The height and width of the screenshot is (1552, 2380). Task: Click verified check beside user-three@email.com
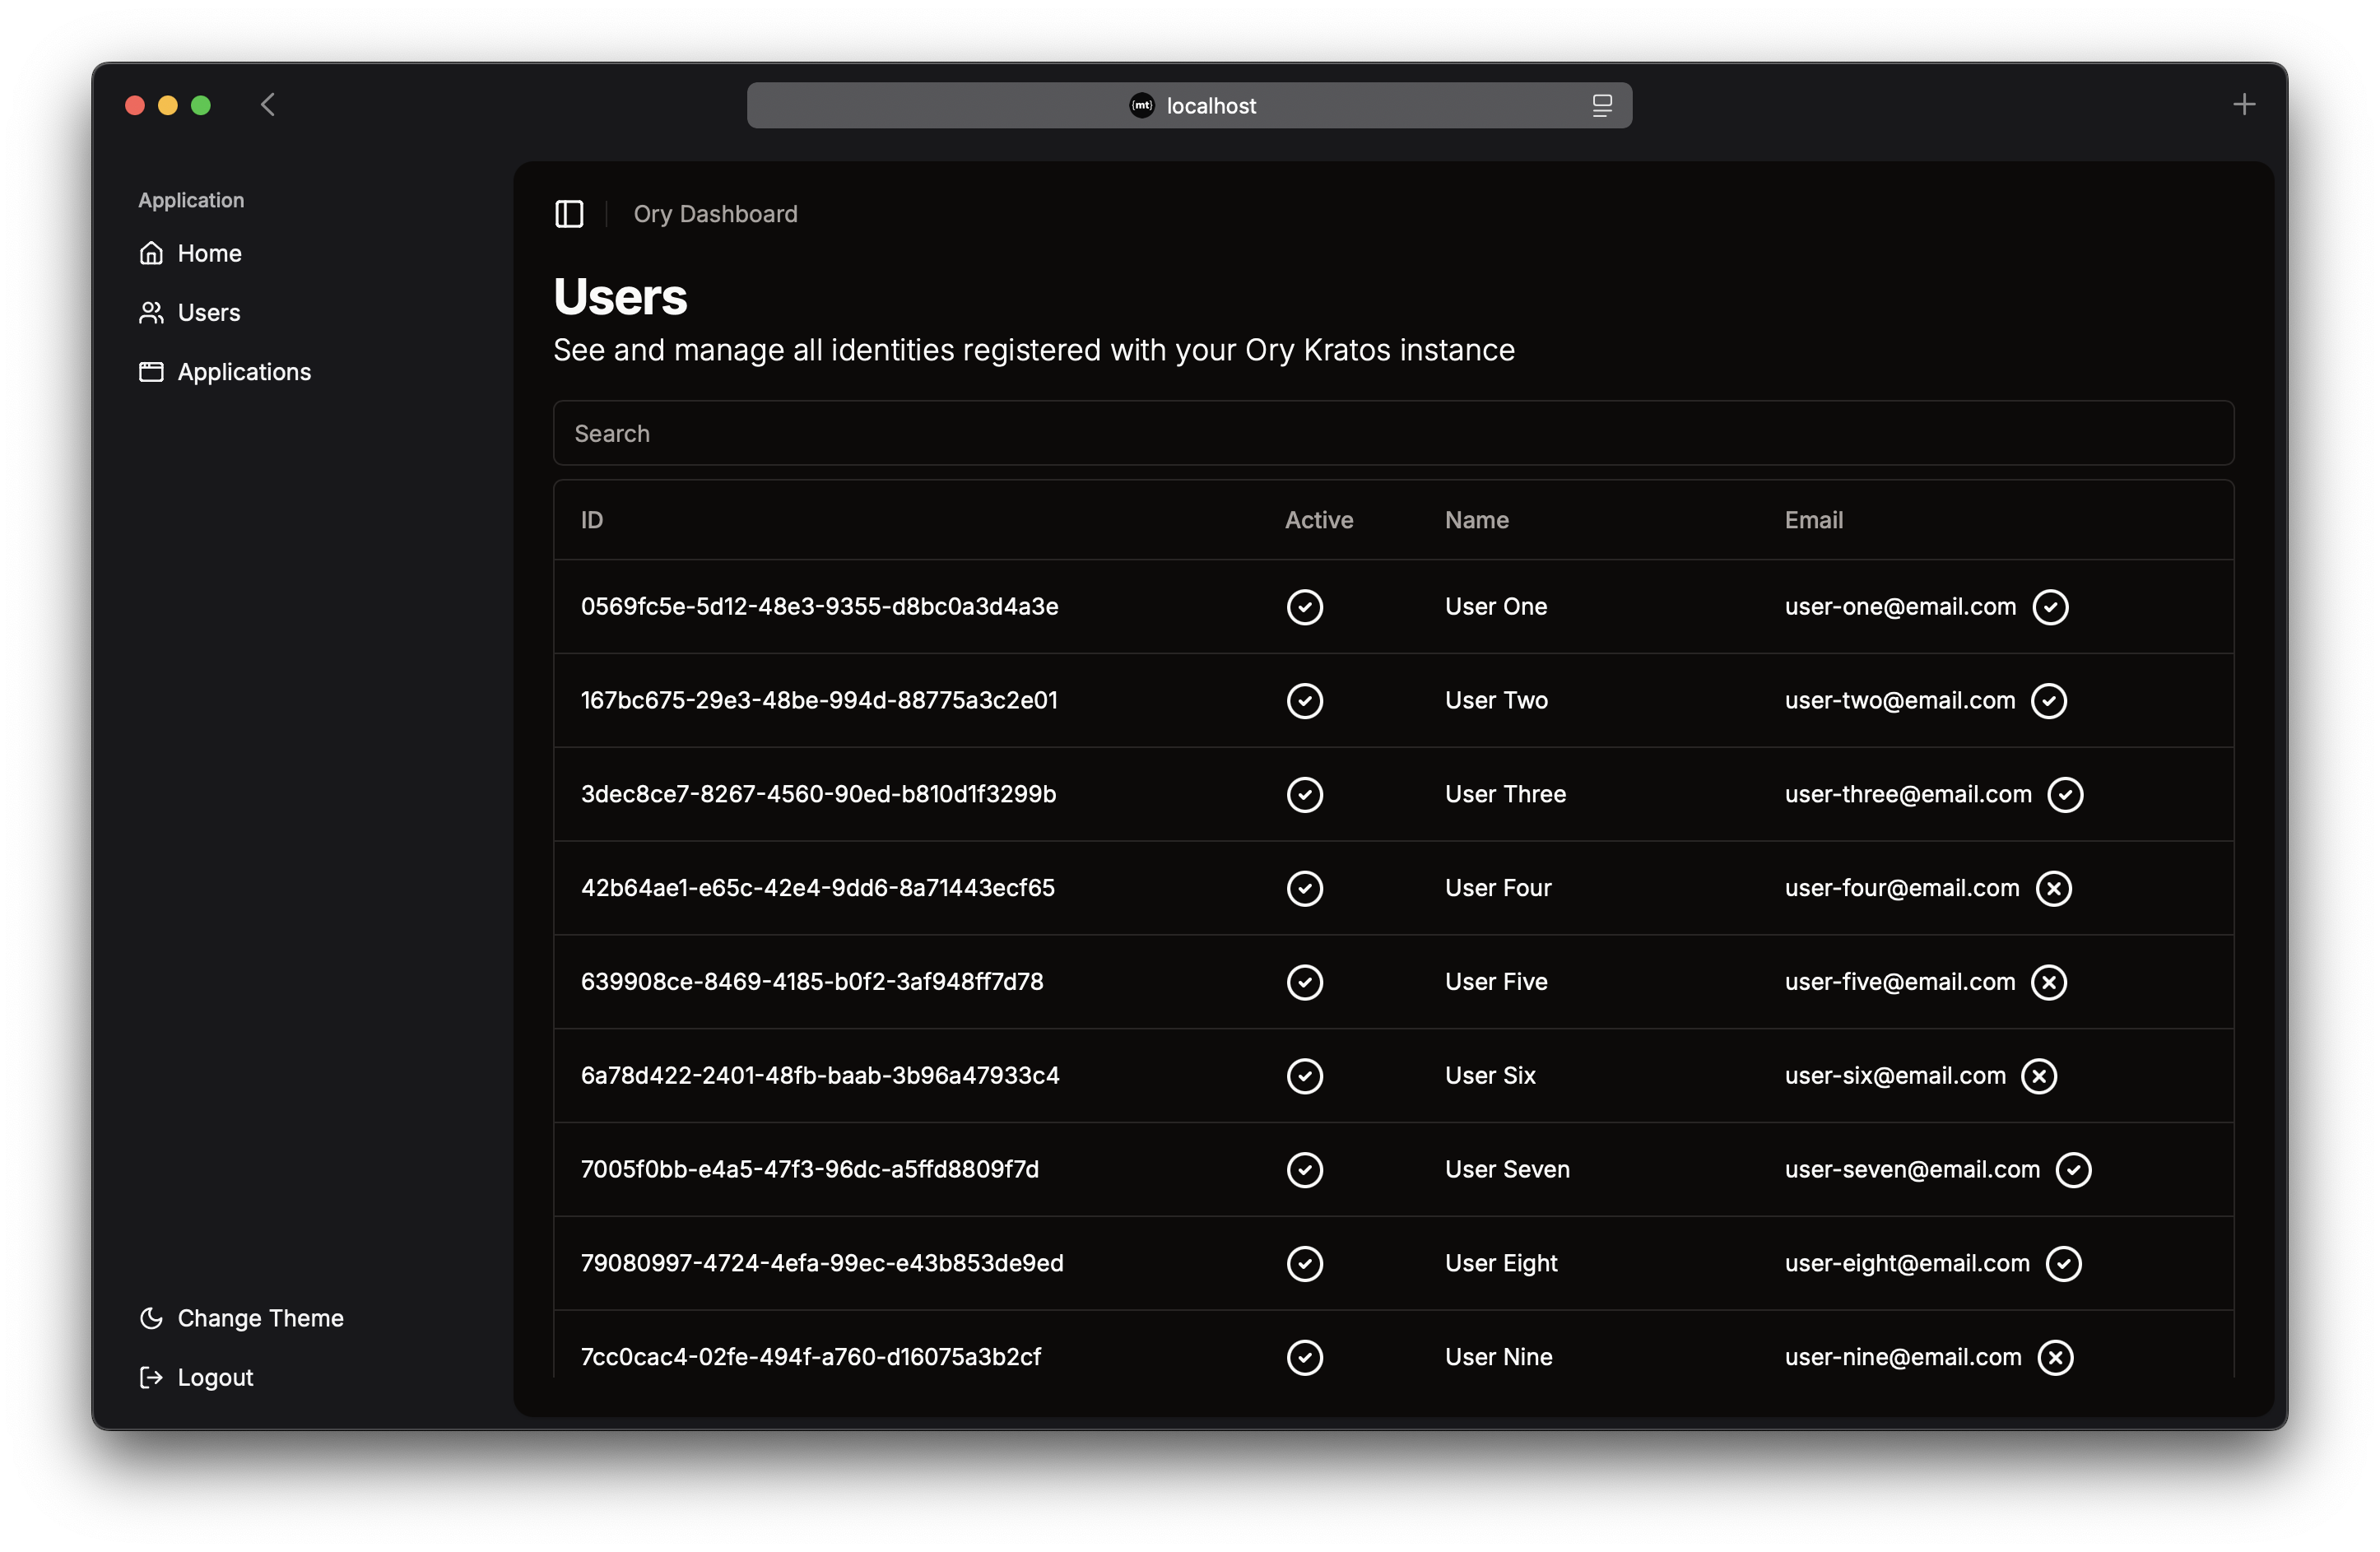[x=2066, y=795]
